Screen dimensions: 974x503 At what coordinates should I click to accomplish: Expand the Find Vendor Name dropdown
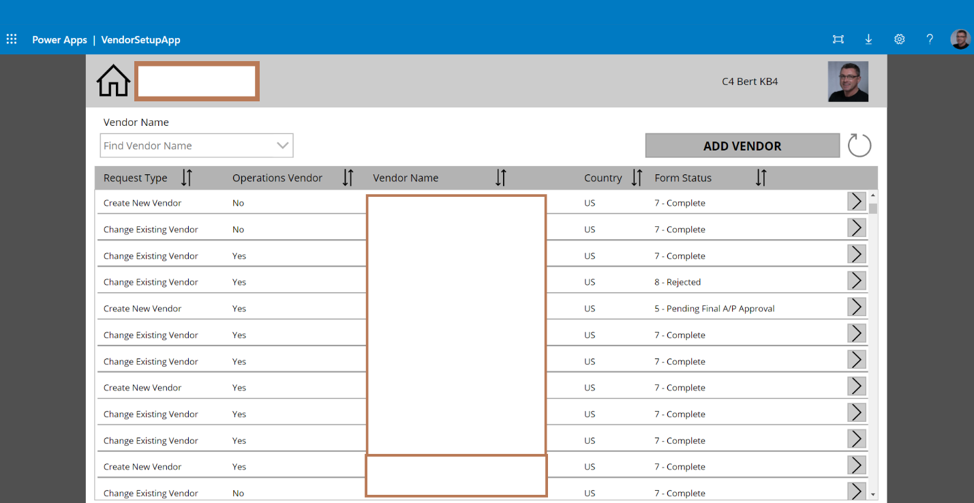click(282, 146)
